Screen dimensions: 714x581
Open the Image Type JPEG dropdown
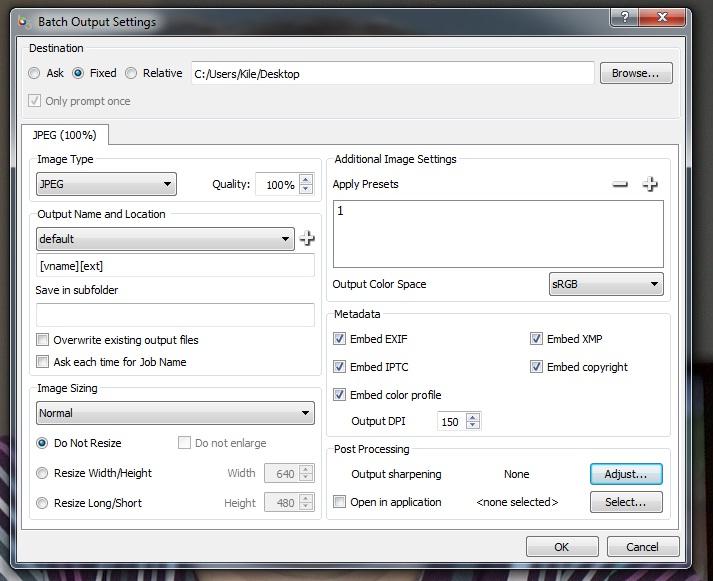[106, 184]
